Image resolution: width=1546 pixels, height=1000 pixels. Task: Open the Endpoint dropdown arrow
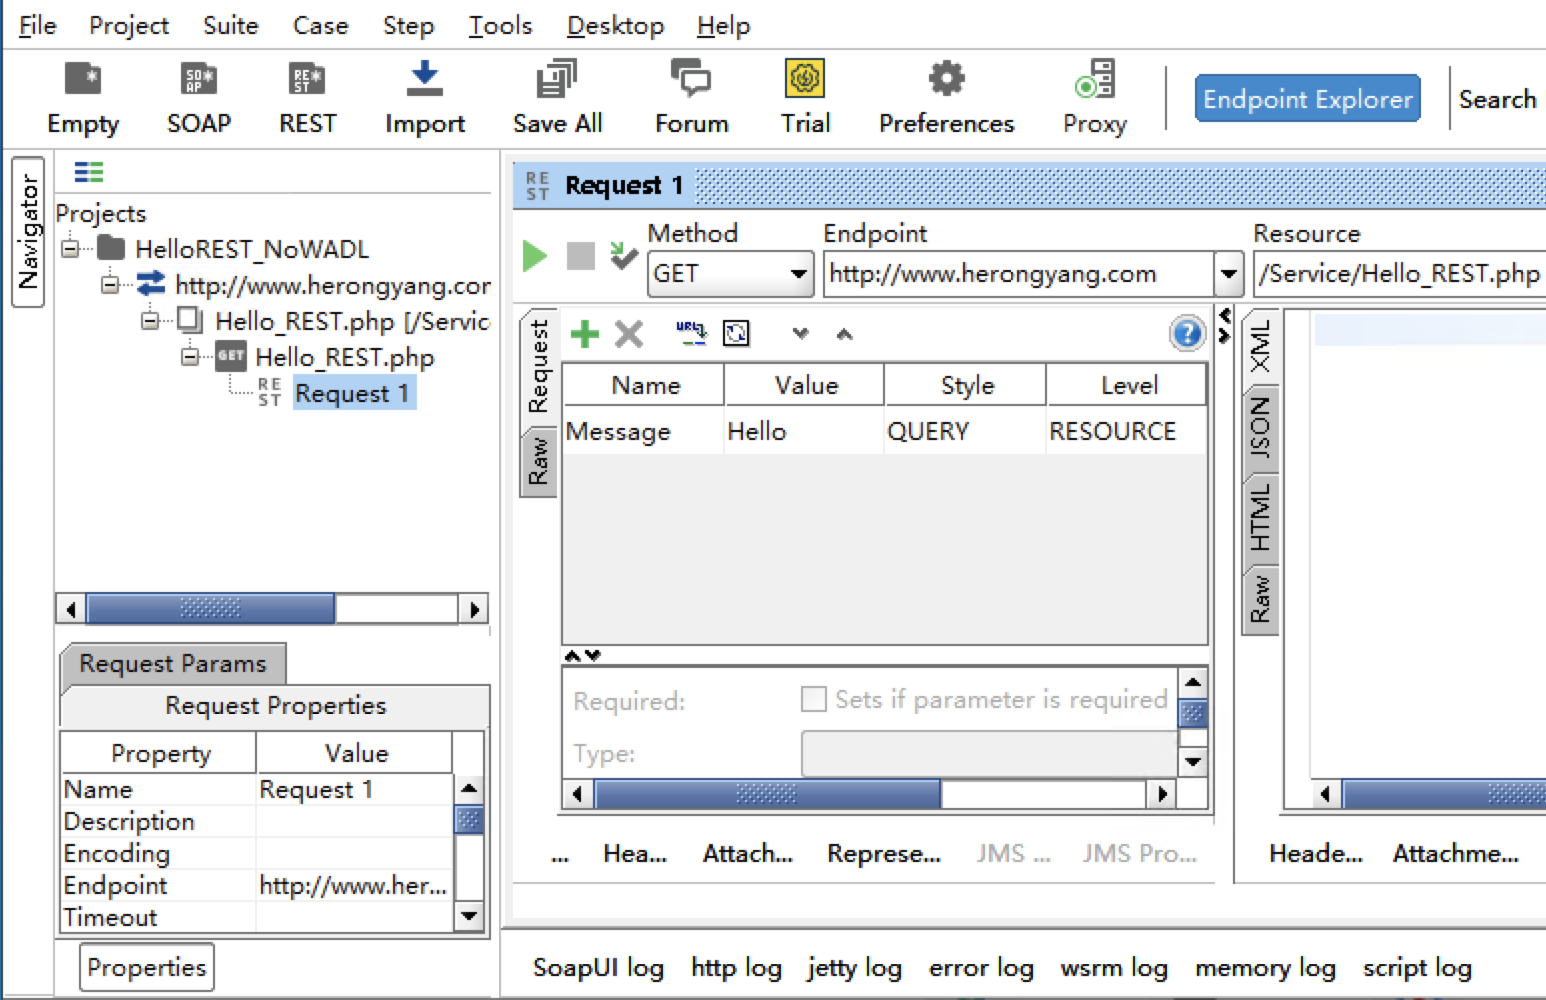point(1228,273)
